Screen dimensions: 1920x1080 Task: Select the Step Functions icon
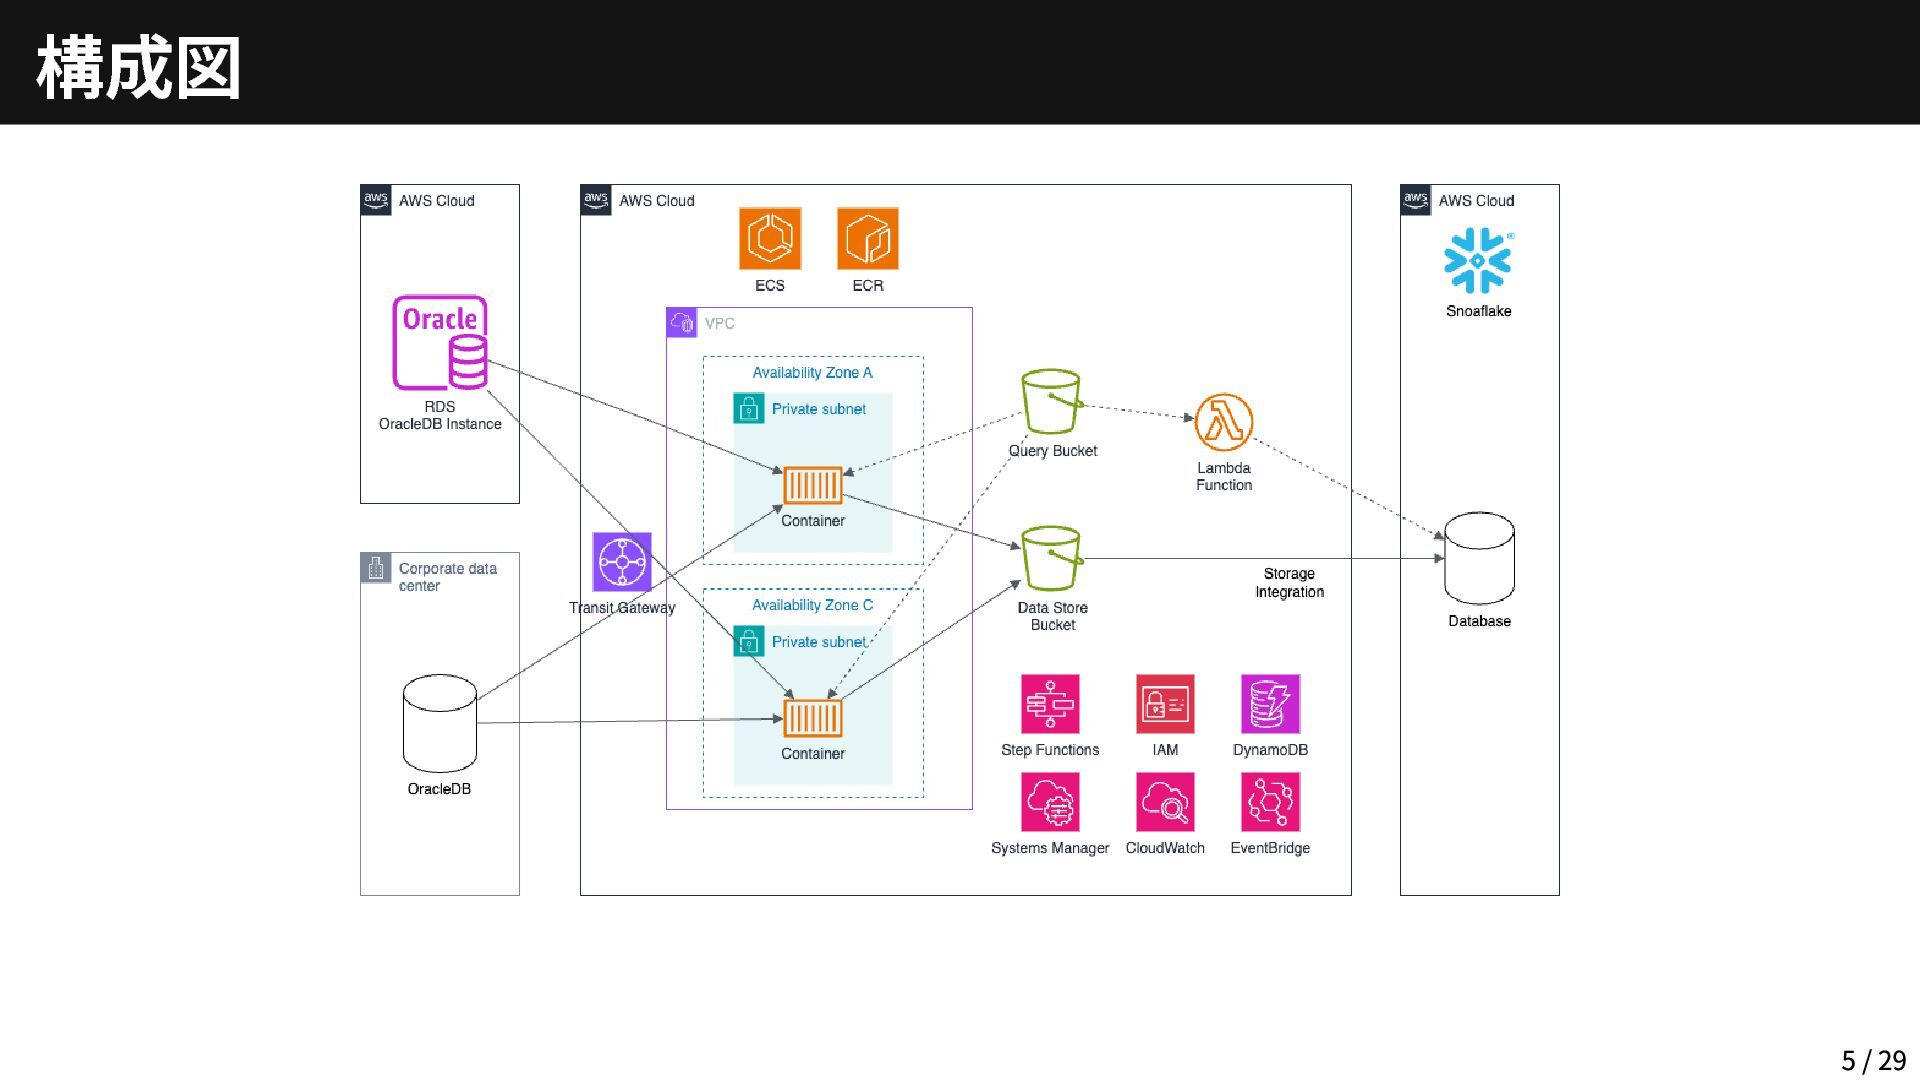1050,704
